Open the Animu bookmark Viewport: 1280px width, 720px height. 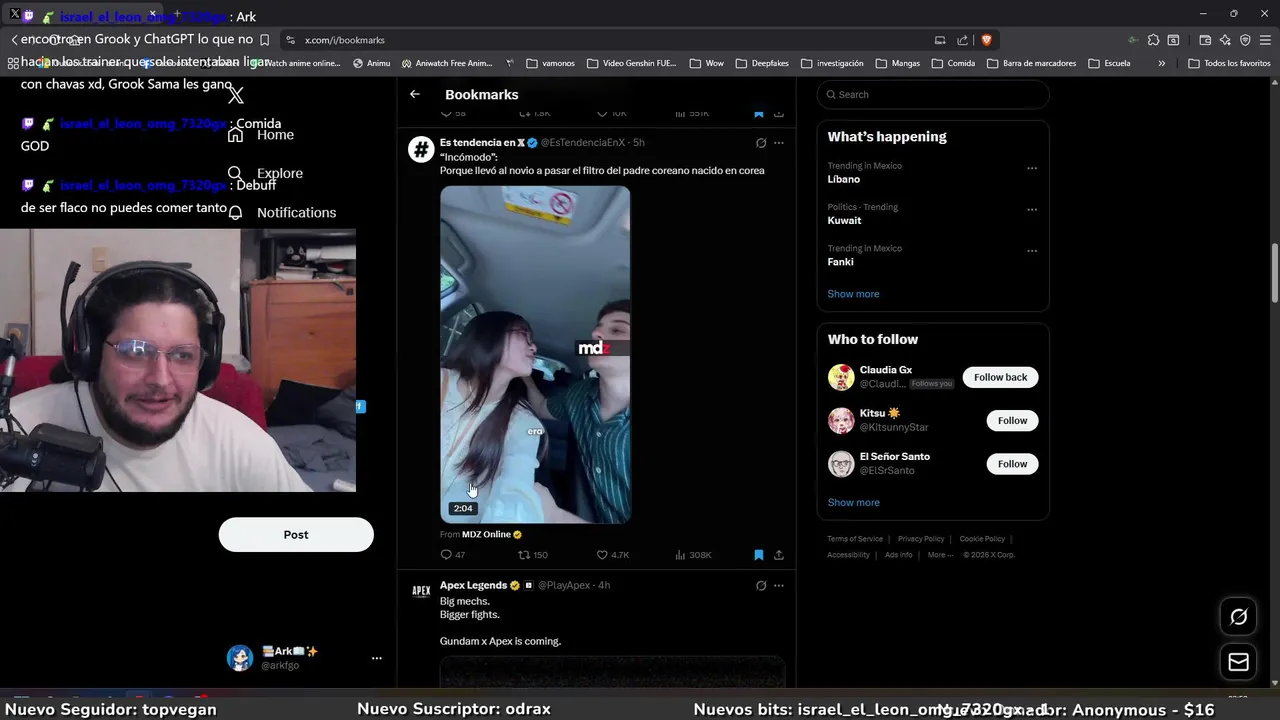point(372,63)
